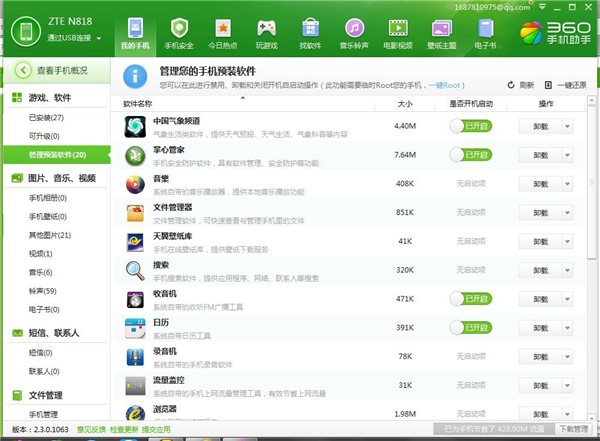Screen dimensions: 600x441
Task: Click the 文件管理器 app icon
Action: pyautogui.click(x=135, y=213)
